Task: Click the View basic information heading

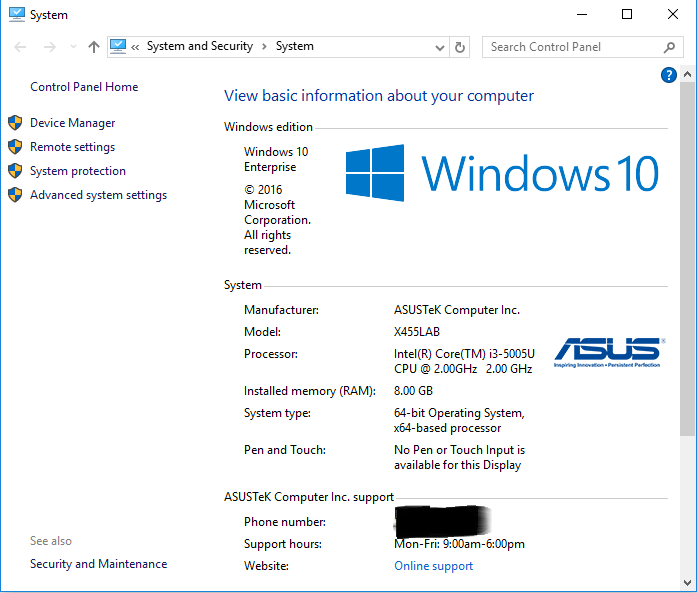Action: pyautogui.click(x=379, y=96)
